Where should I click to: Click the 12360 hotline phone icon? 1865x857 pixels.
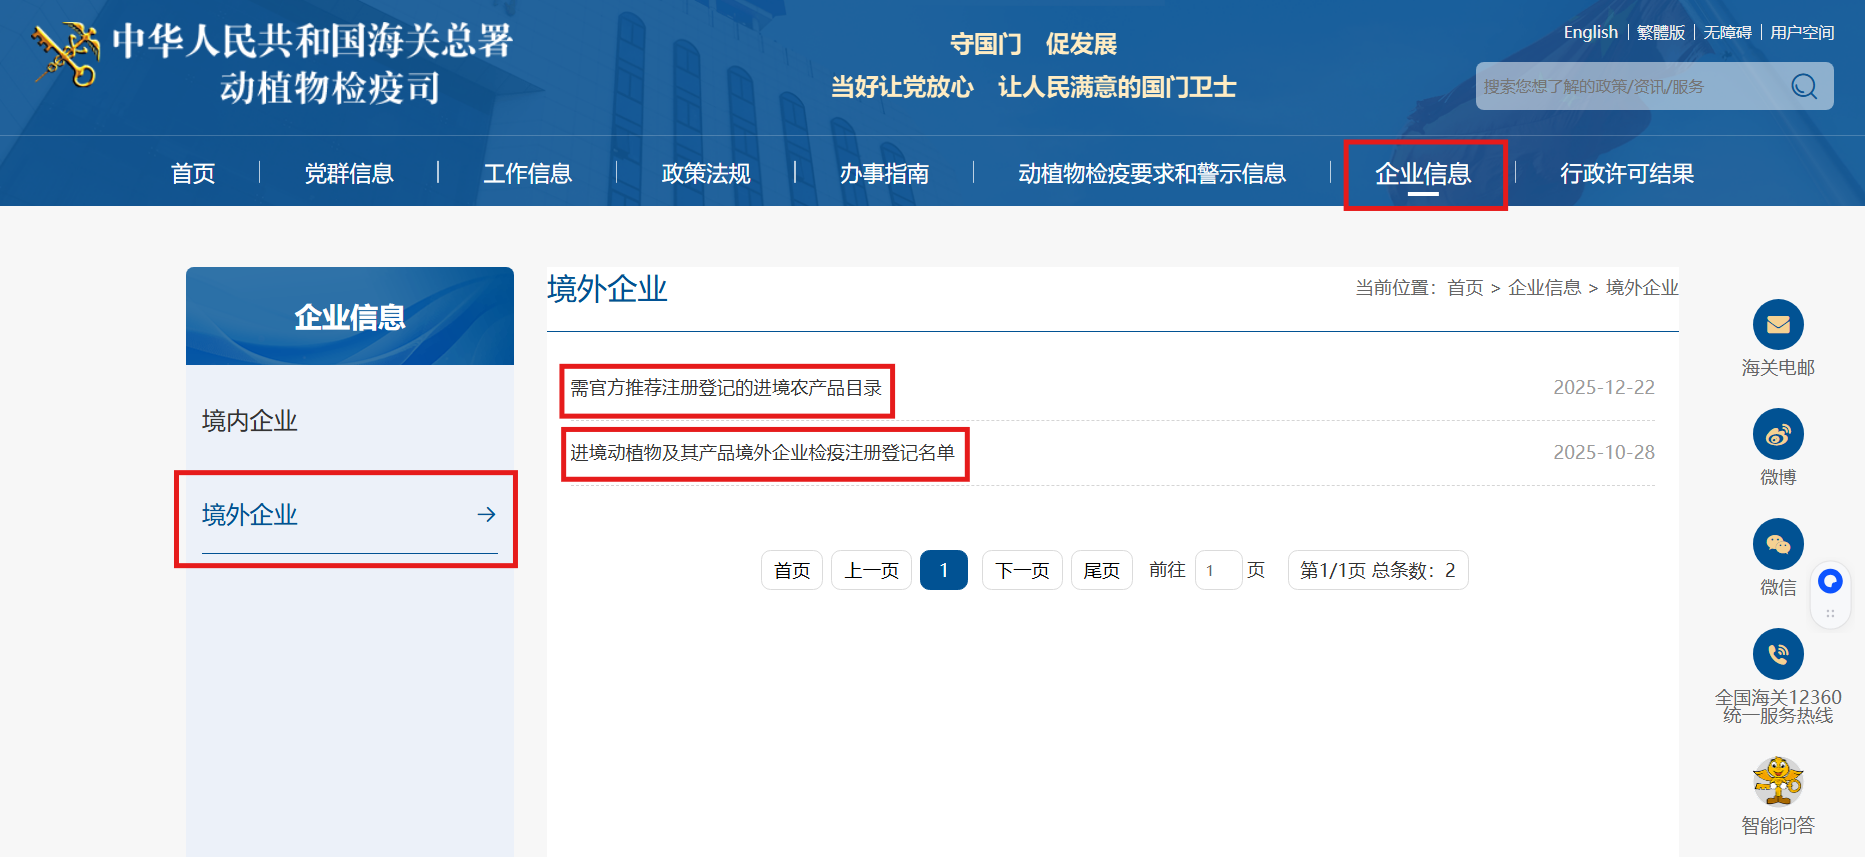click(x=1777, y=654)
